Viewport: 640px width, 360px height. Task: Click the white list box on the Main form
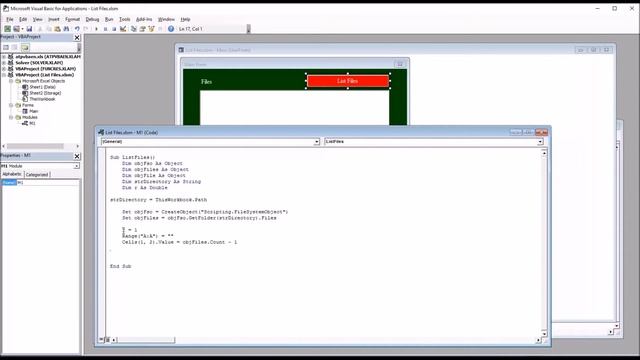point(294,108)
